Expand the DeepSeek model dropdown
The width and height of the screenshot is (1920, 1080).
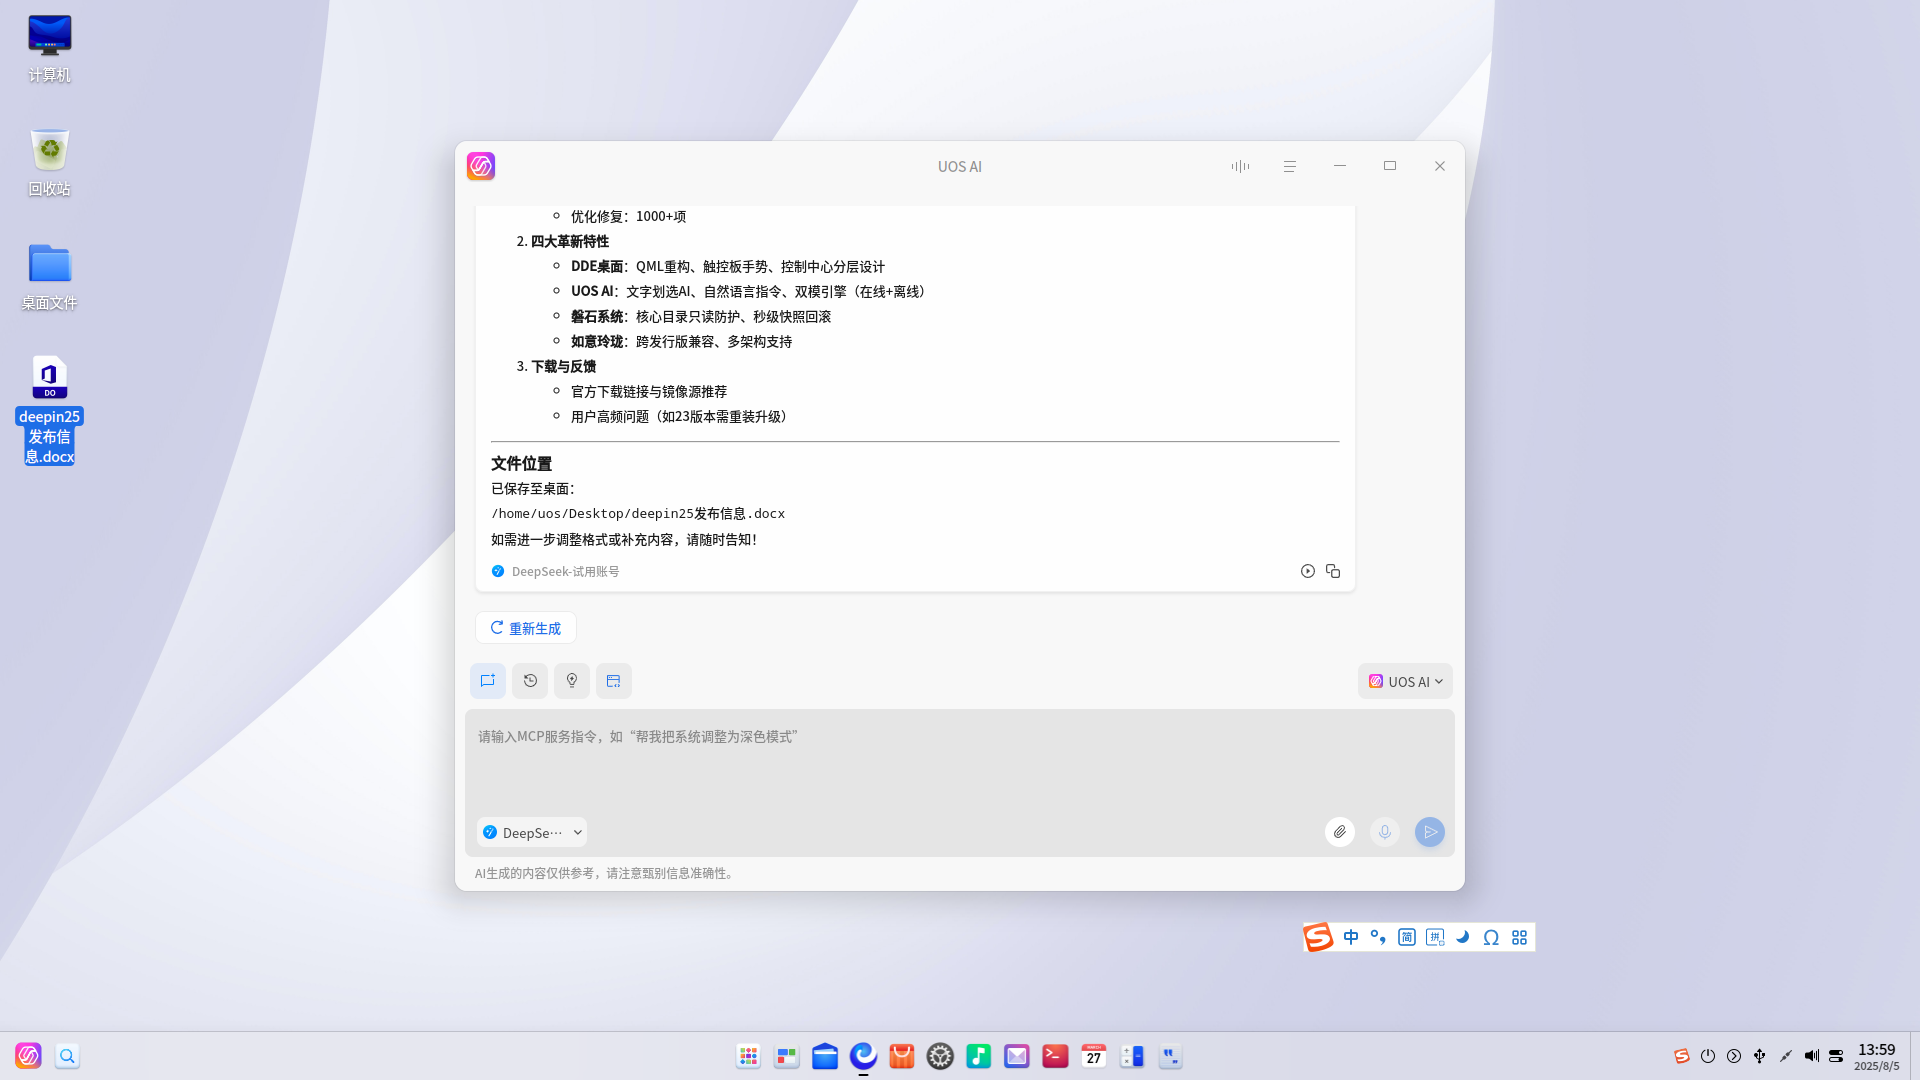pos(532,832)
